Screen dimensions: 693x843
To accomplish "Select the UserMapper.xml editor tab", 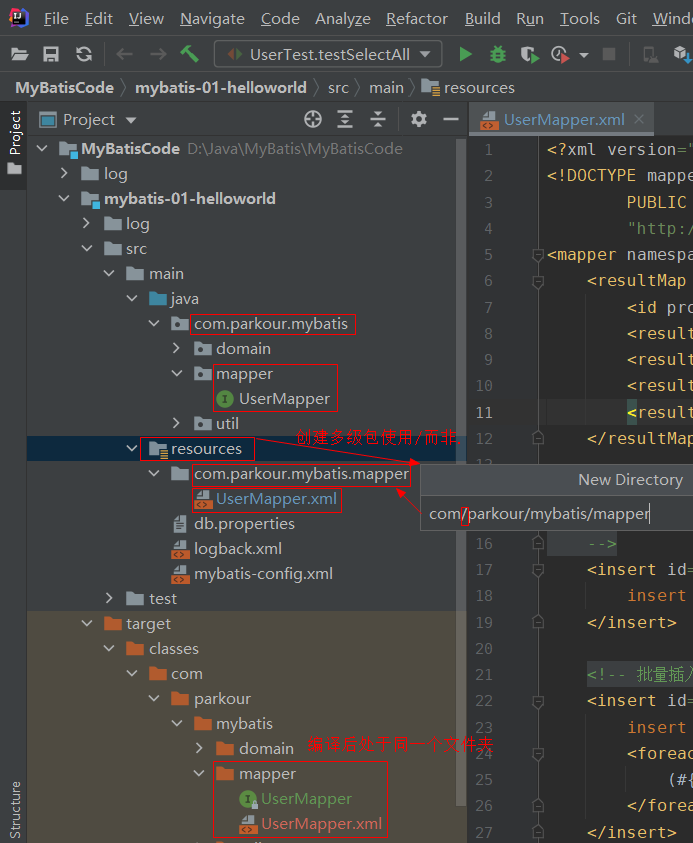I will pos(563,119).
